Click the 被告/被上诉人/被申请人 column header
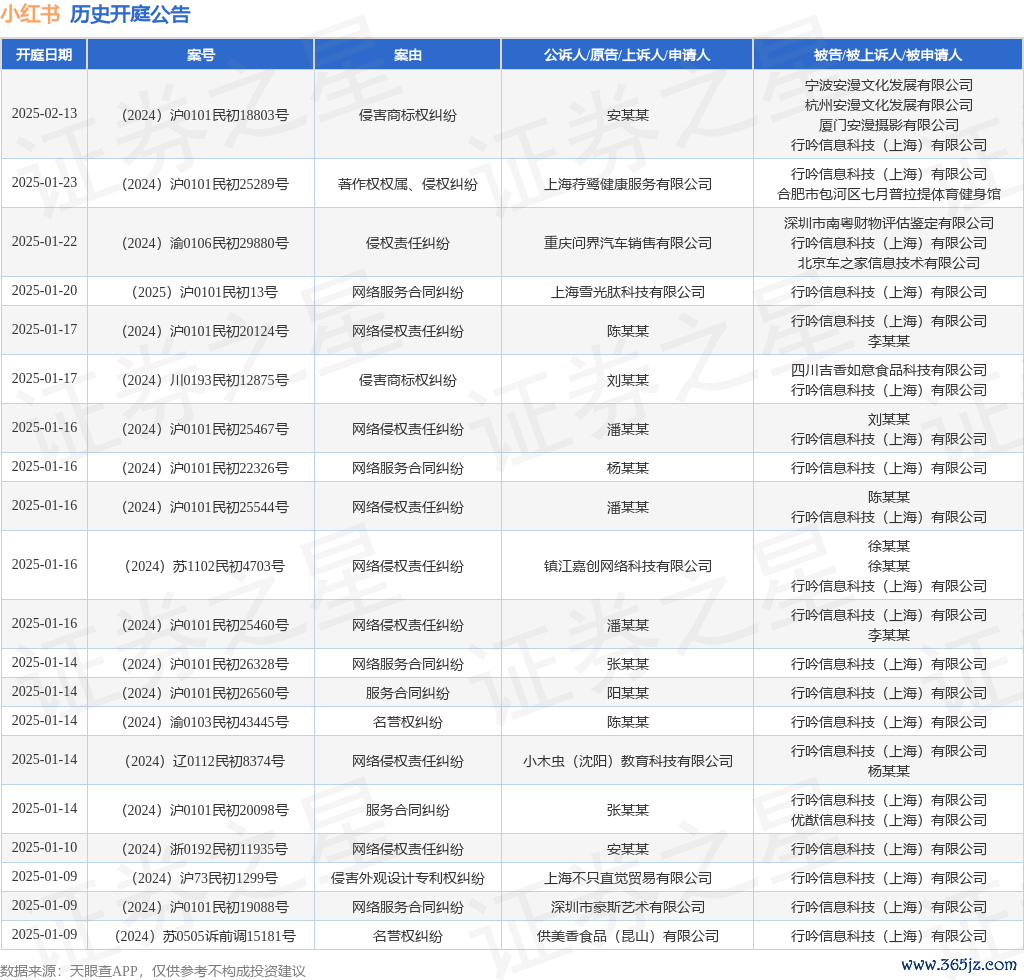This screenshot has width=1024, height=980. point(888,55)
